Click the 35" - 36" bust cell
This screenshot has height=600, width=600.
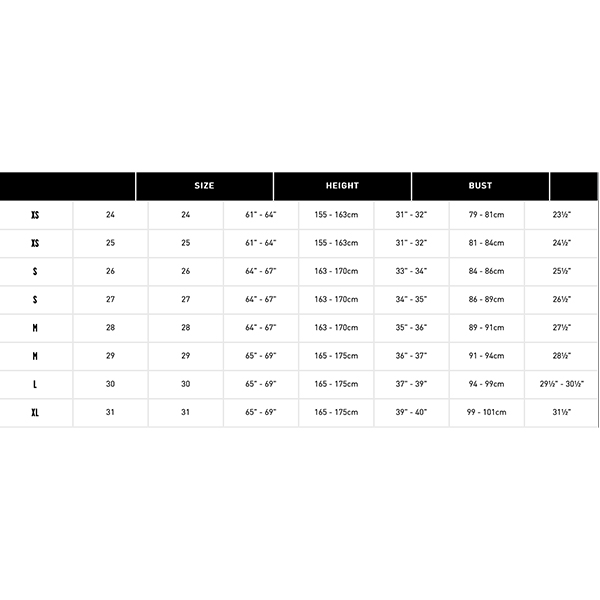[x=411, y=328]
